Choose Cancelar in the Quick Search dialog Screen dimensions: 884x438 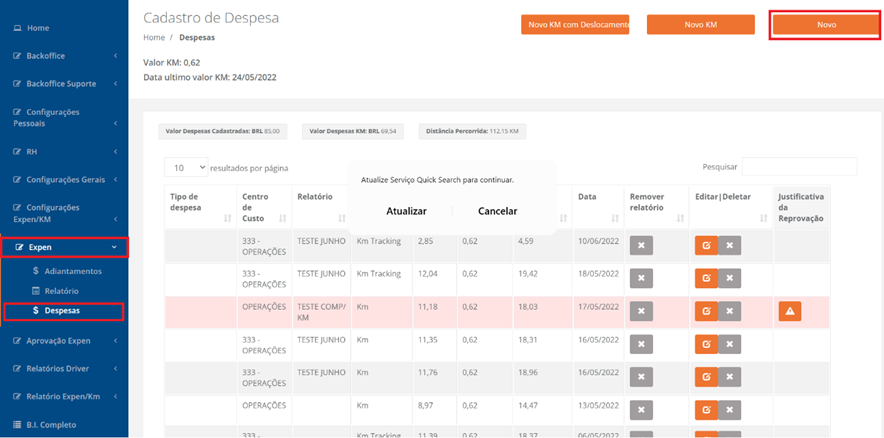pyautogui.click(x=497, y=211)
